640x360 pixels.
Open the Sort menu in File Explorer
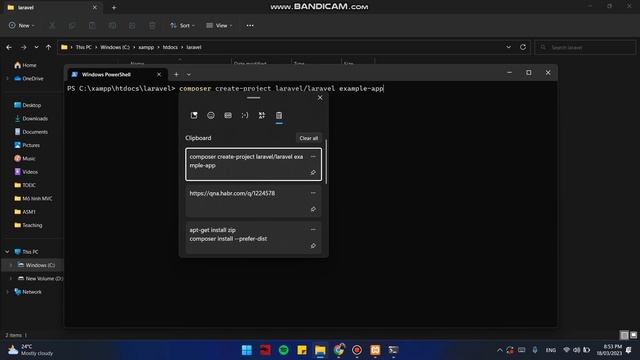click(x=182, y=25)
